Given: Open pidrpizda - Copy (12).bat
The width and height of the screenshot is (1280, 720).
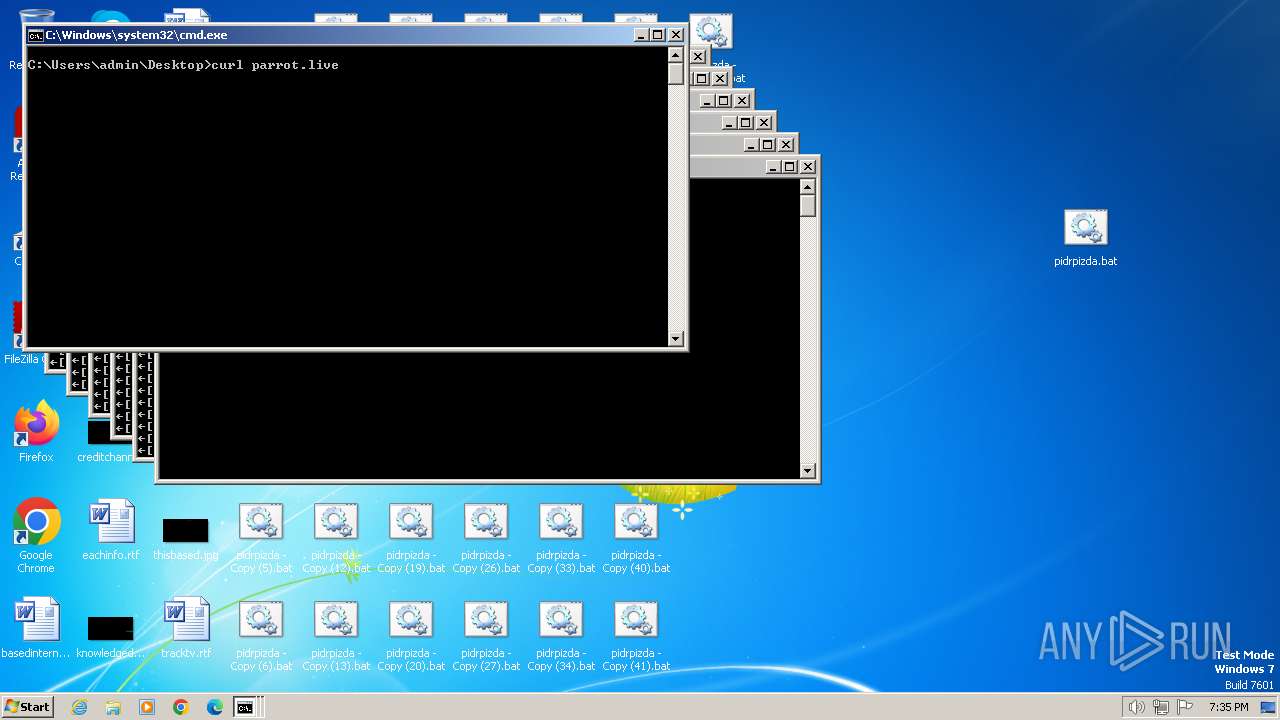Looking at the screenshot, I should [336, 538].
